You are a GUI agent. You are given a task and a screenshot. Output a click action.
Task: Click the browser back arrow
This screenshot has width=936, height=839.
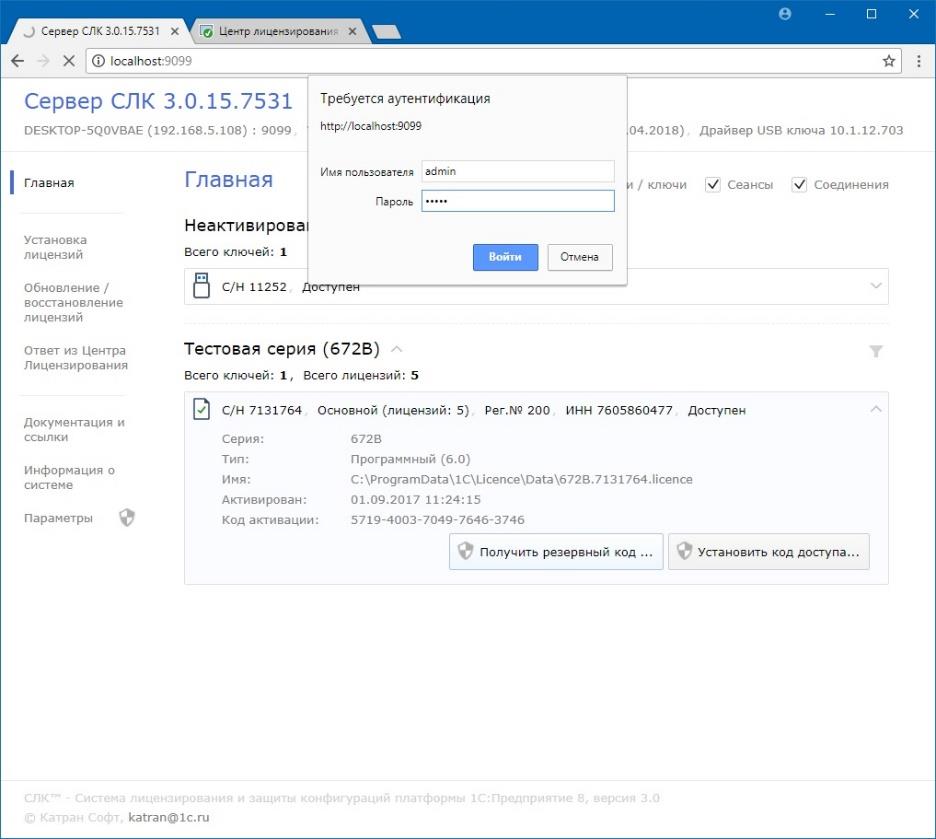18,61
